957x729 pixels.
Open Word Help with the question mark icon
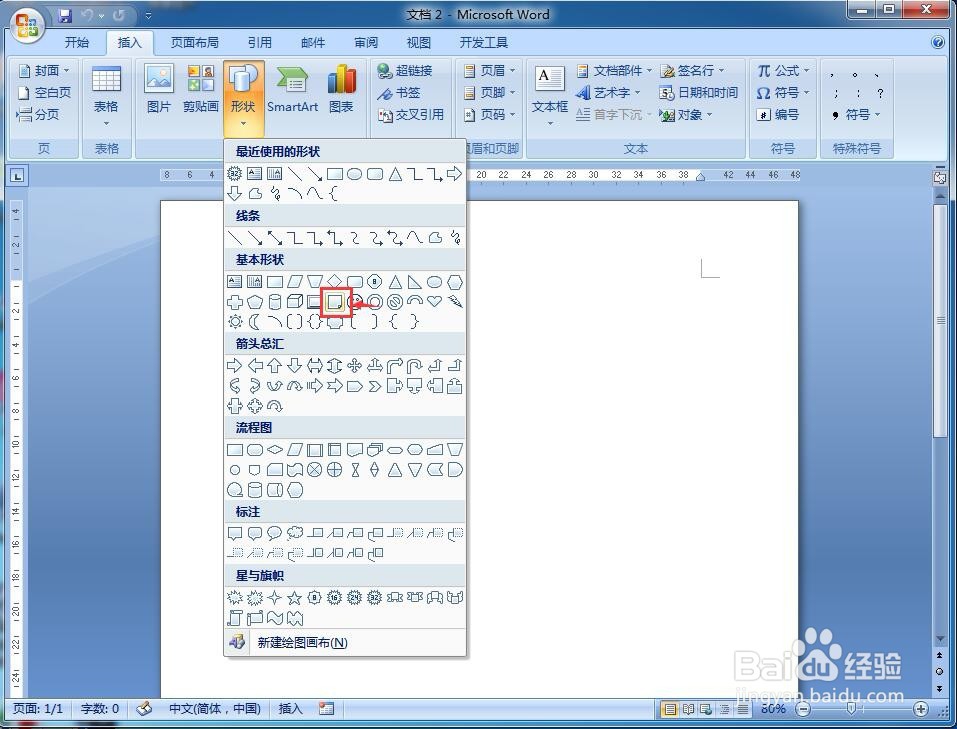937,42
